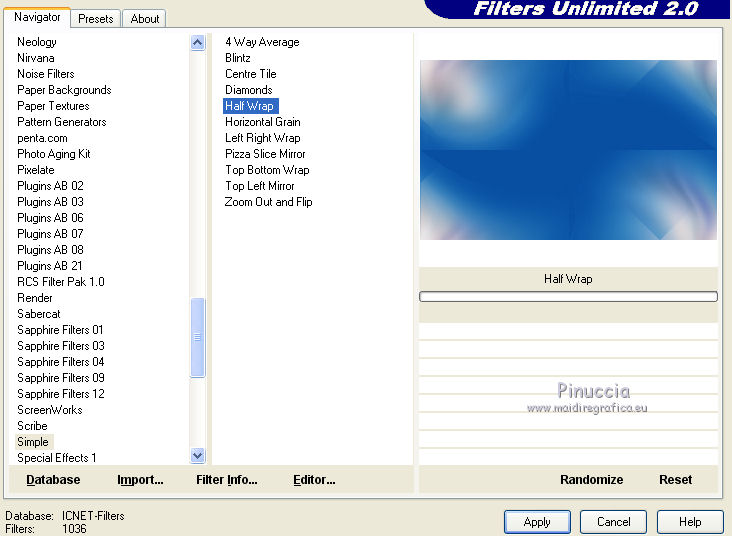Viewport: 732px width, 536px height.
Task: Select the Pattern Generators category
Action: point(62,122)
